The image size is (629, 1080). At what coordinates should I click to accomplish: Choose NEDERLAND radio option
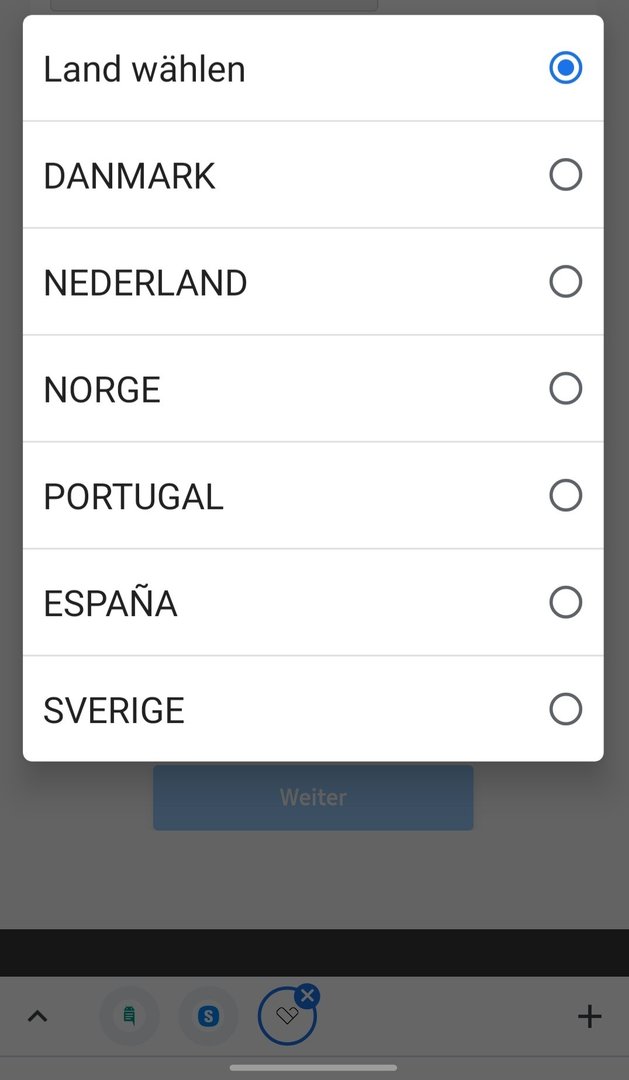[565, 282]
